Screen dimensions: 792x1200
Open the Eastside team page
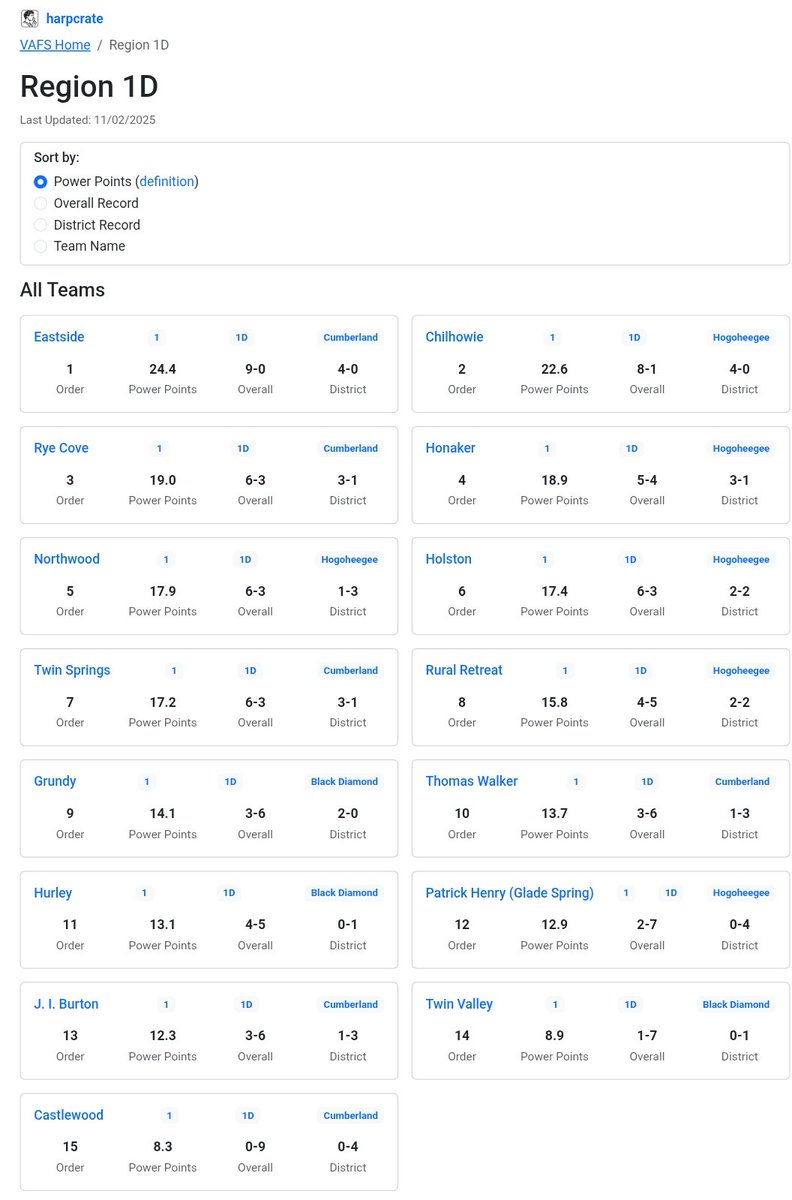[x=59, y=337]
